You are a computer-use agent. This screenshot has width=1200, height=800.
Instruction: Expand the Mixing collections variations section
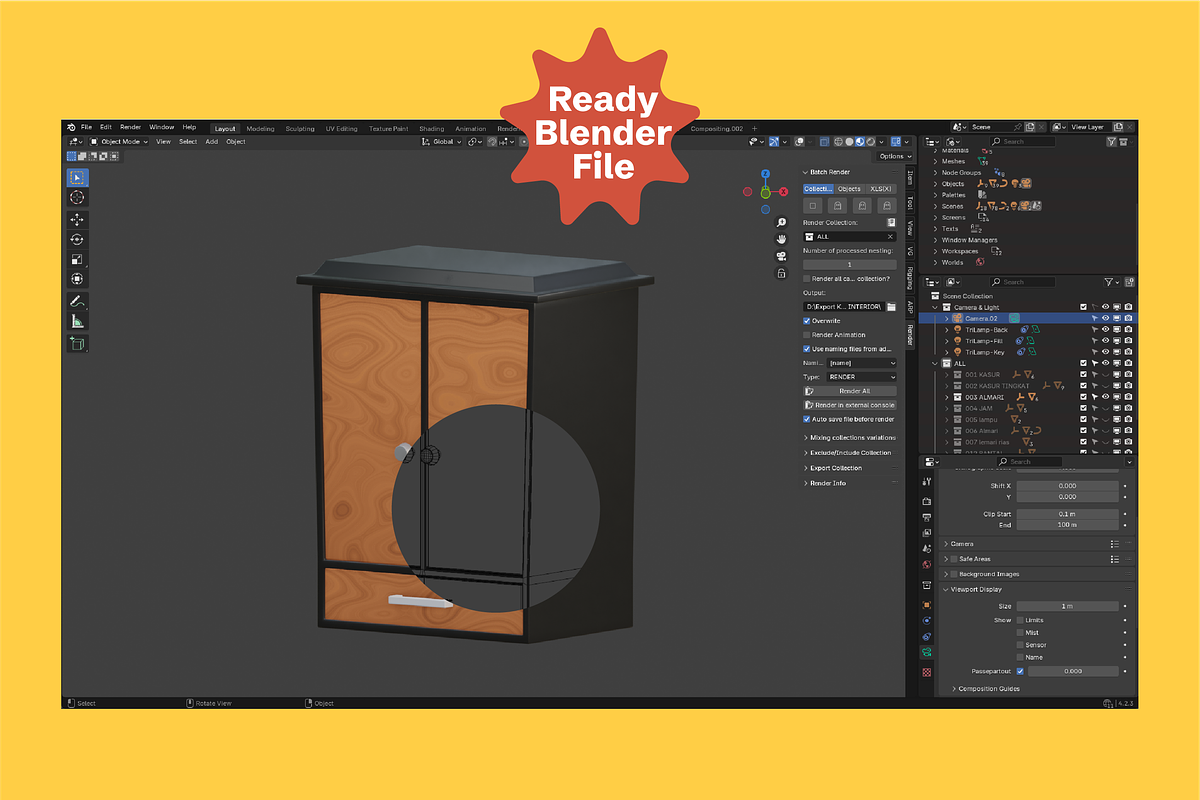pyautogui.click(x=850, y=438)
